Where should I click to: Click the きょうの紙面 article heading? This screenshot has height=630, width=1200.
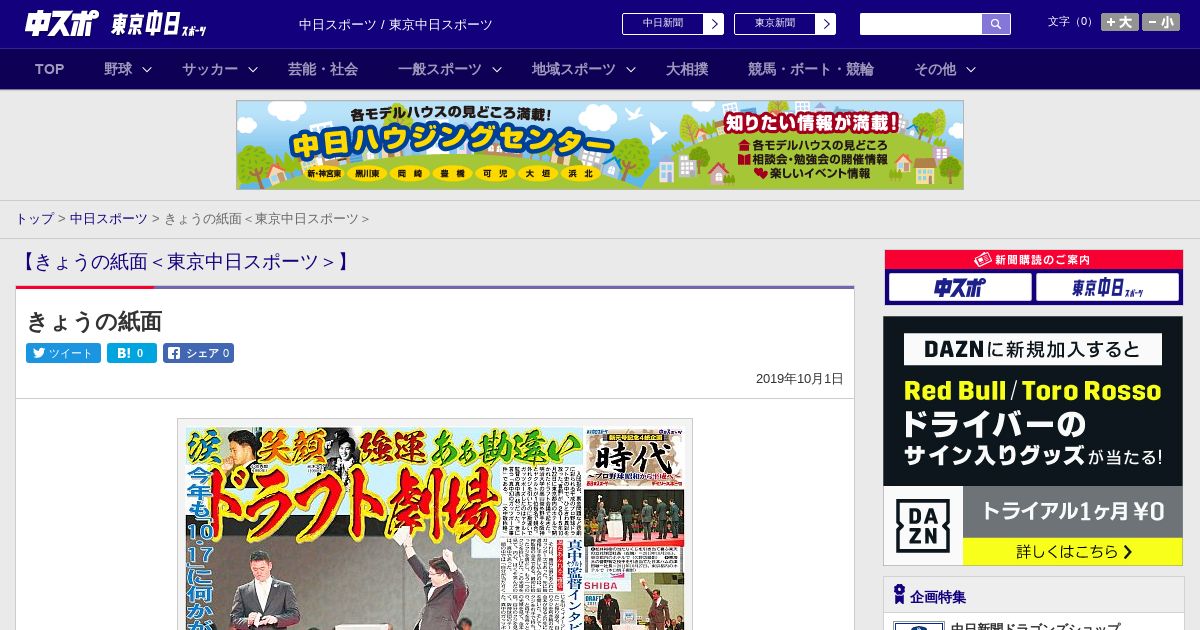tap(94, 321)
